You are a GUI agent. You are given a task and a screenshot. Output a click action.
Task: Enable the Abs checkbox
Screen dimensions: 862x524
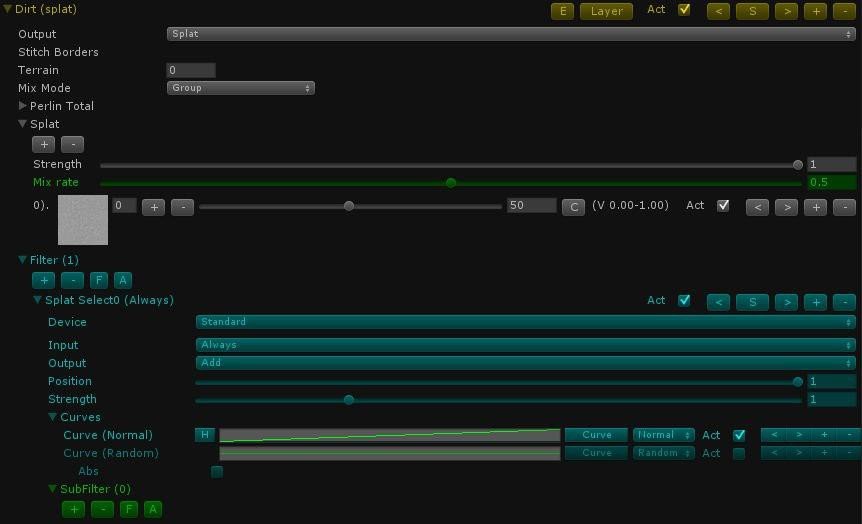(217, 471)
